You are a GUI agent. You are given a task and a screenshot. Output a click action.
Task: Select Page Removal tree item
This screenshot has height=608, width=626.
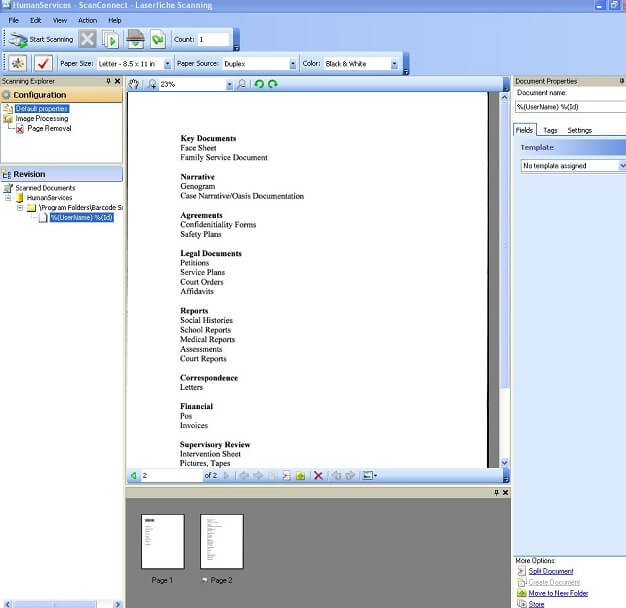point(49,129)
